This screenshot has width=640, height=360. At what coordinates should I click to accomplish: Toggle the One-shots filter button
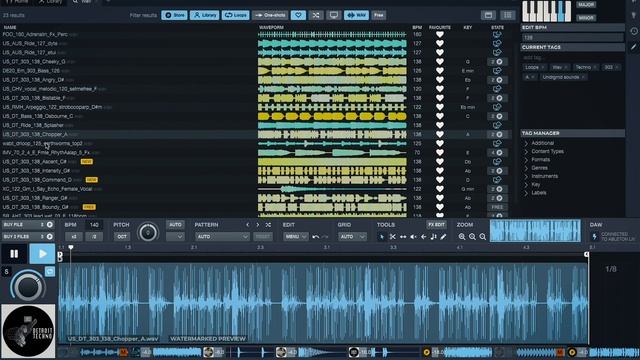[270, 15]
